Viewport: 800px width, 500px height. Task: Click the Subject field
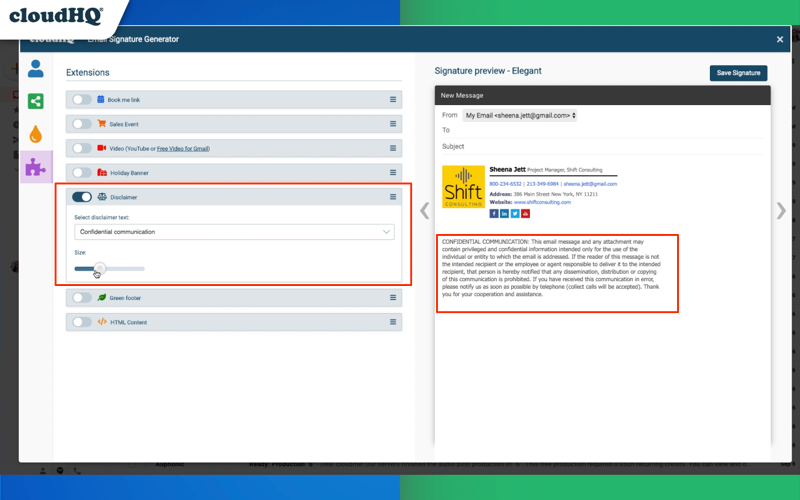tap(602, 146)
